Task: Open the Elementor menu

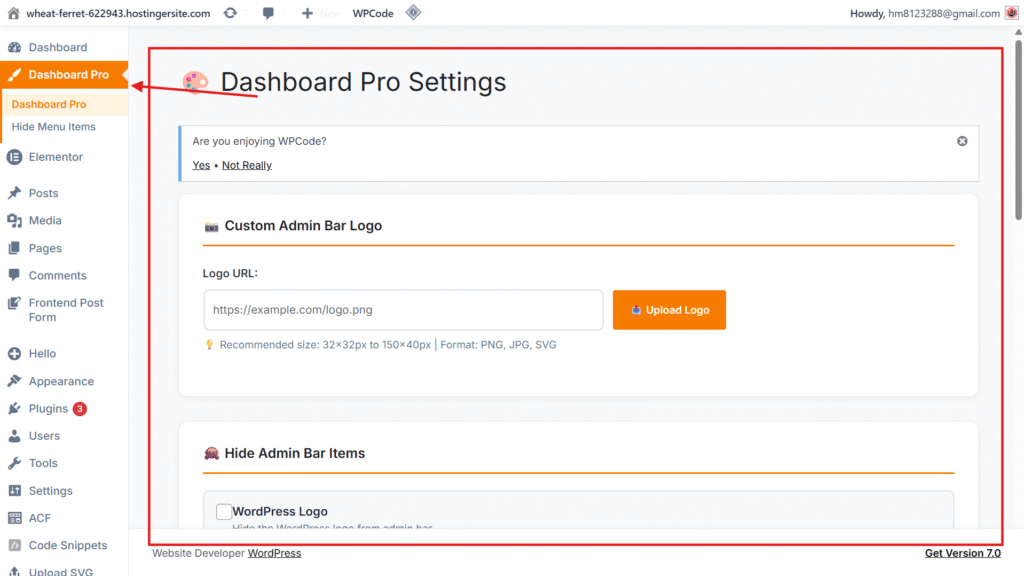Action: click(56, 157)
